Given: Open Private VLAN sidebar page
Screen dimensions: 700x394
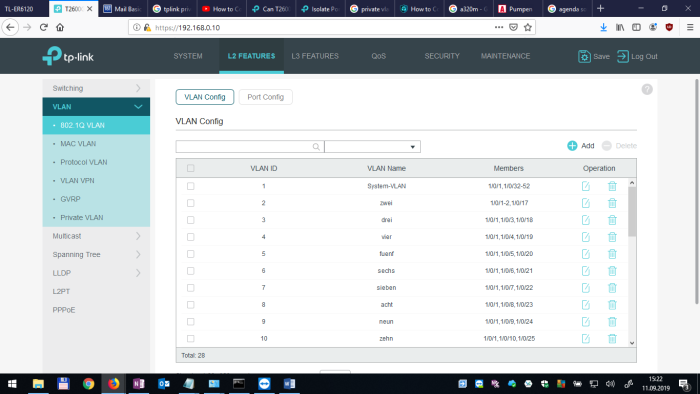Looking at the screenshot, I should (82, 218).
